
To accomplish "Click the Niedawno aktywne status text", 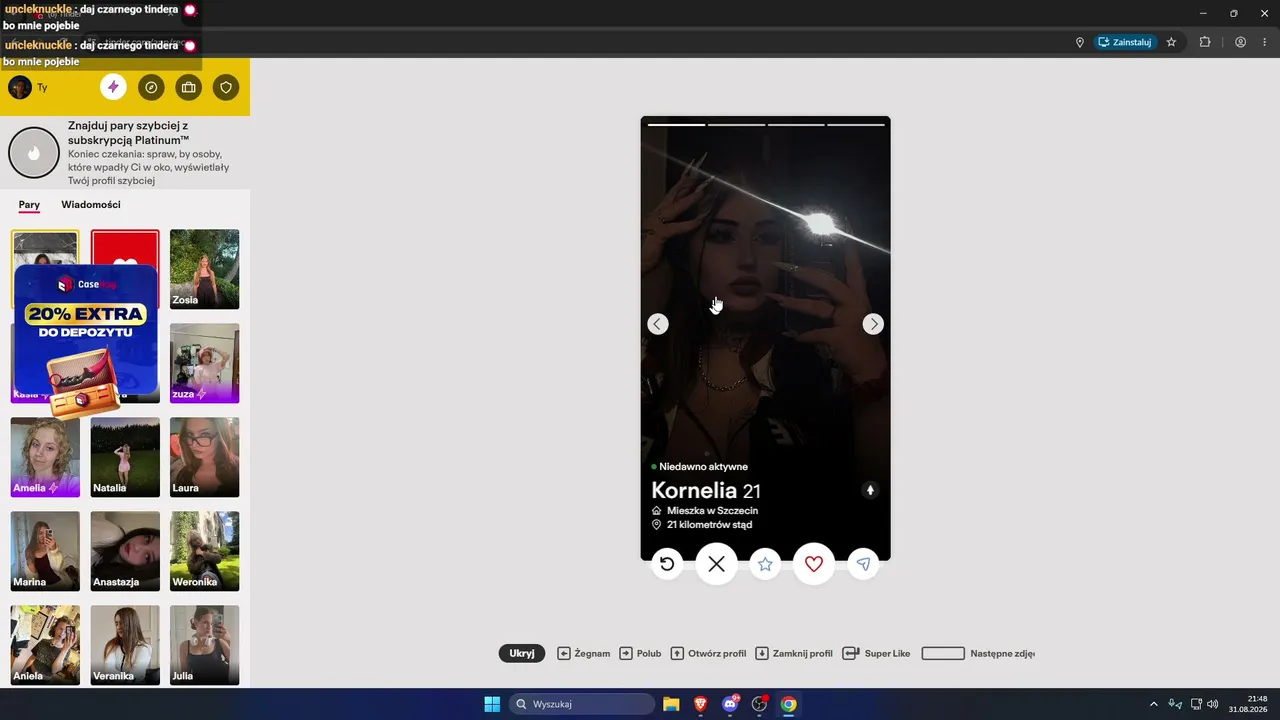I will [703, 467].
